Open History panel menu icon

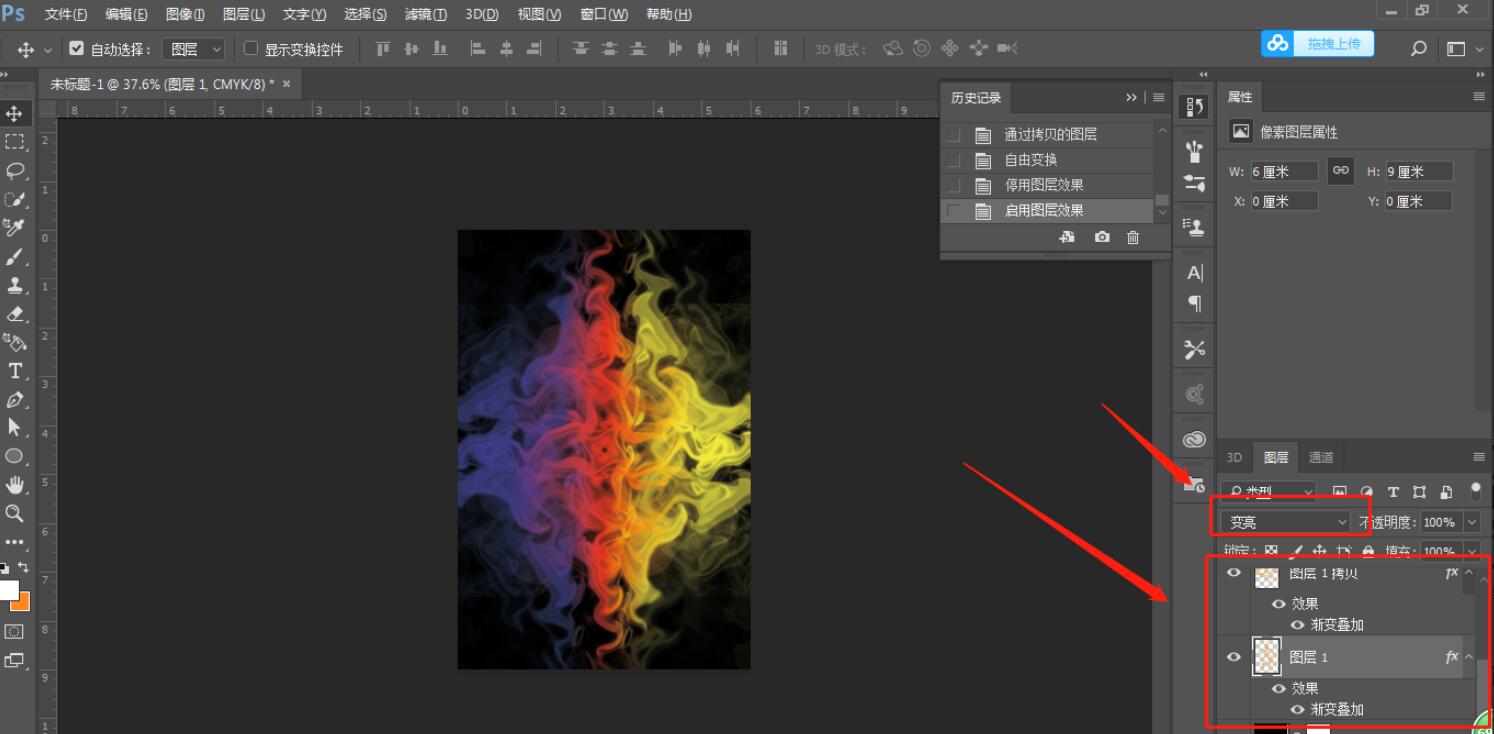click(x=1159, y=97)
